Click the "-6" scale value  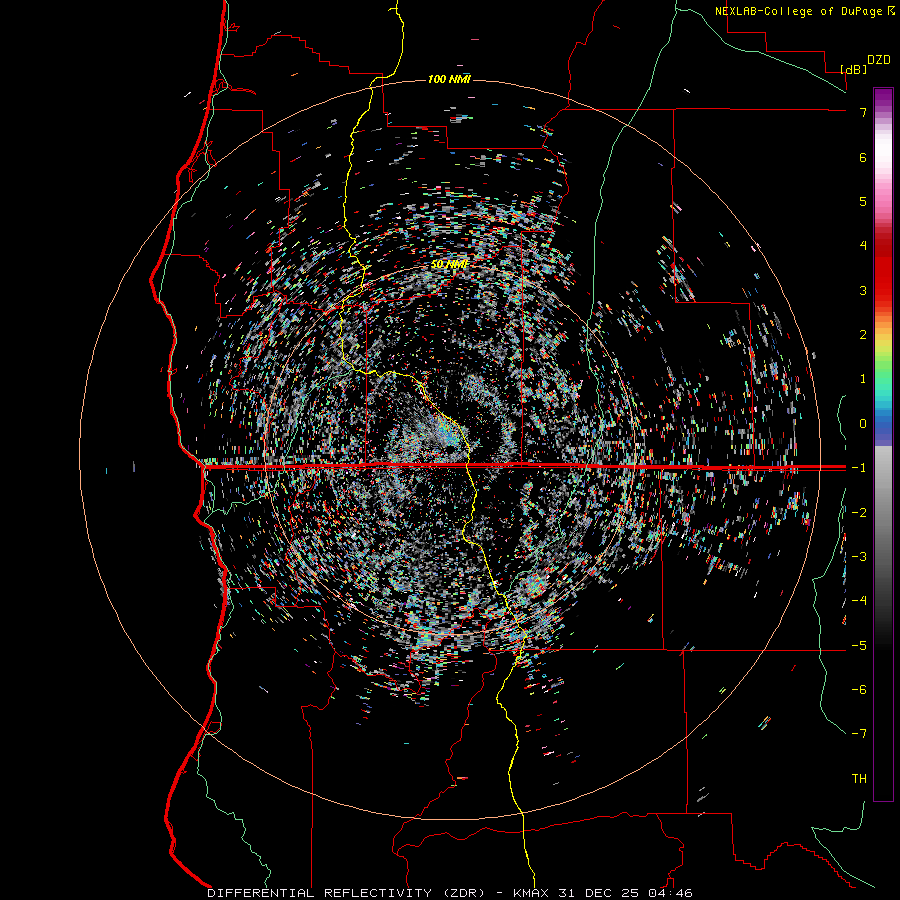click(x=859, y=690)
